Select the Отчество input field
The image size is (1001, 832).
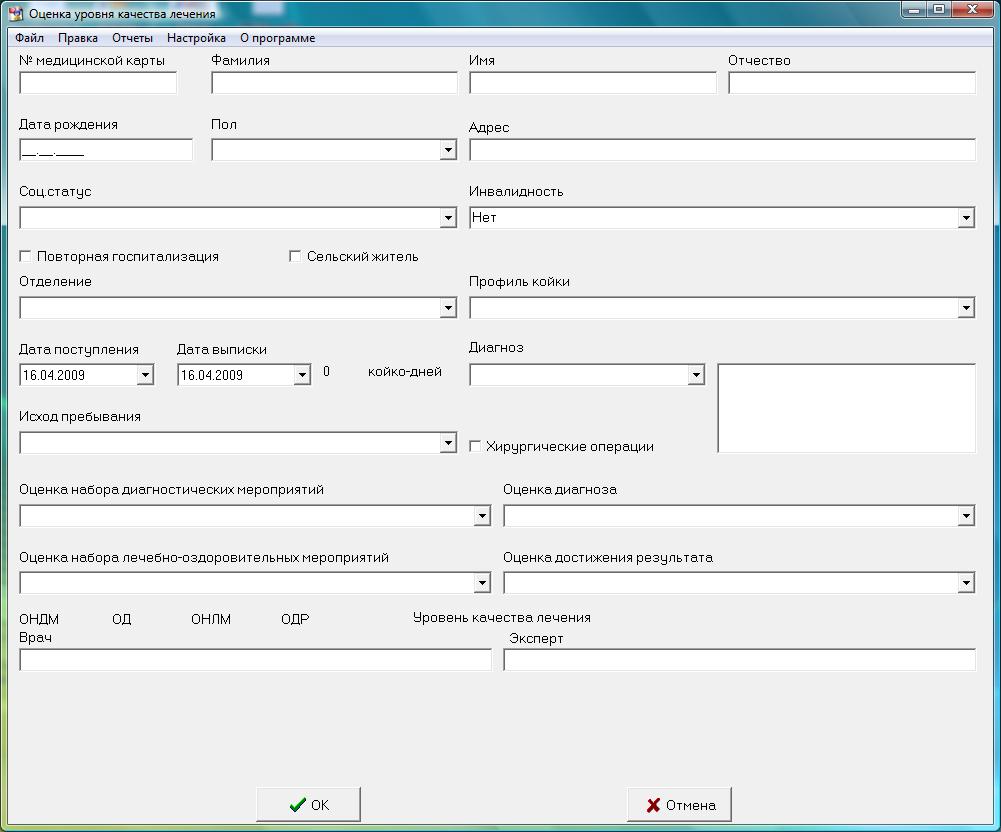tap(852, 83)
